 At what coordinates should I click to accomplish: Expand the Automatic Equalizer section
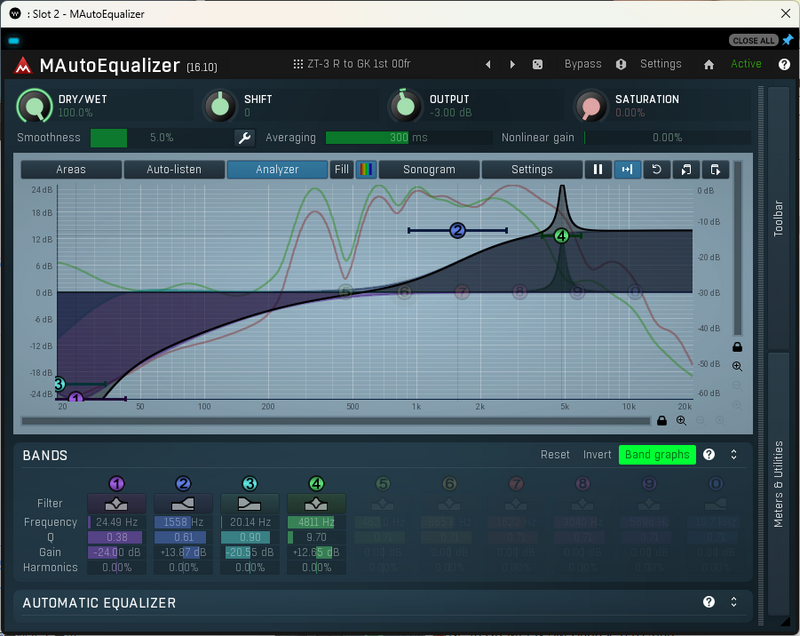[734, 602]
